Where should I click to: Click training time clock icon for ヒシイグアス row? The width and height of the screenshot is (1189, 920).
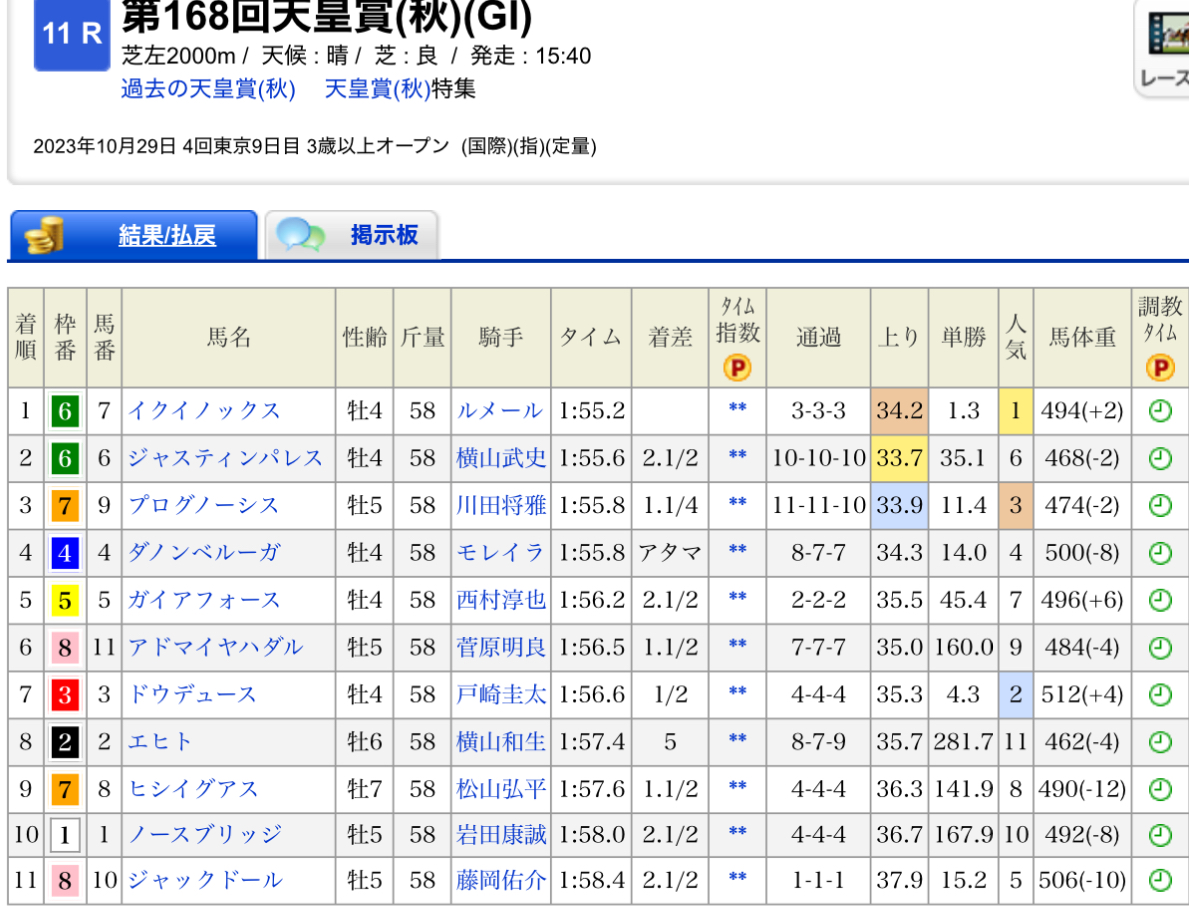pos(1160,789)
